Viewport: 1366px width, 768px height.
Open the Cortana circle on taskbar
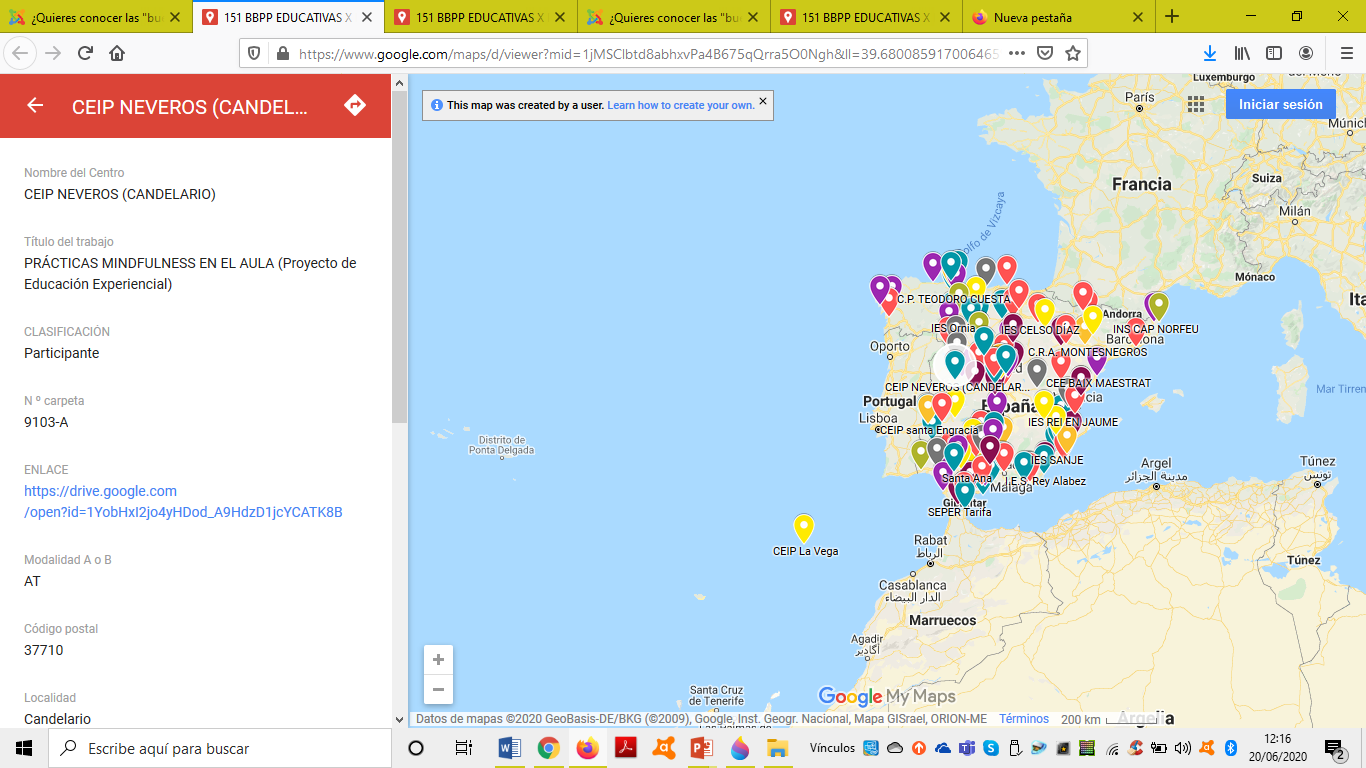[x=417, y=748]
